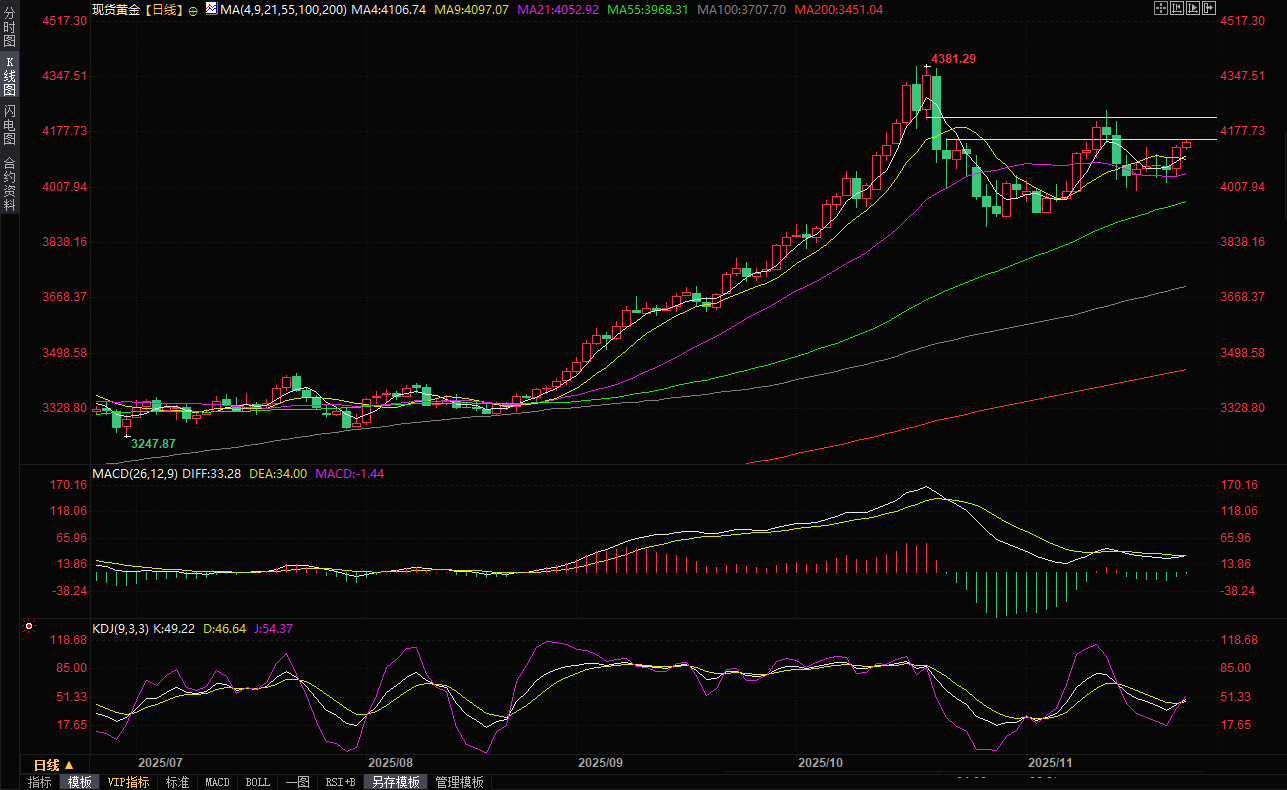Apply the BOLL template button

257,782
